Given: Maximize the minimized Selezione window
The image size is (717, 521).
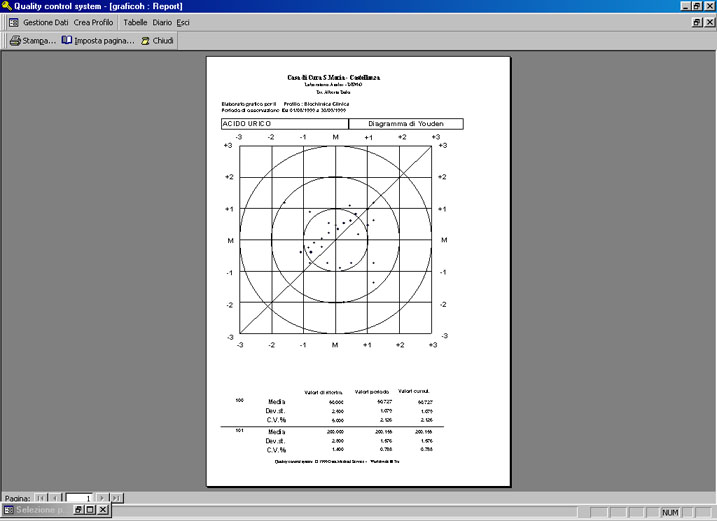Looking at the screenshot, I should (90, 510).
